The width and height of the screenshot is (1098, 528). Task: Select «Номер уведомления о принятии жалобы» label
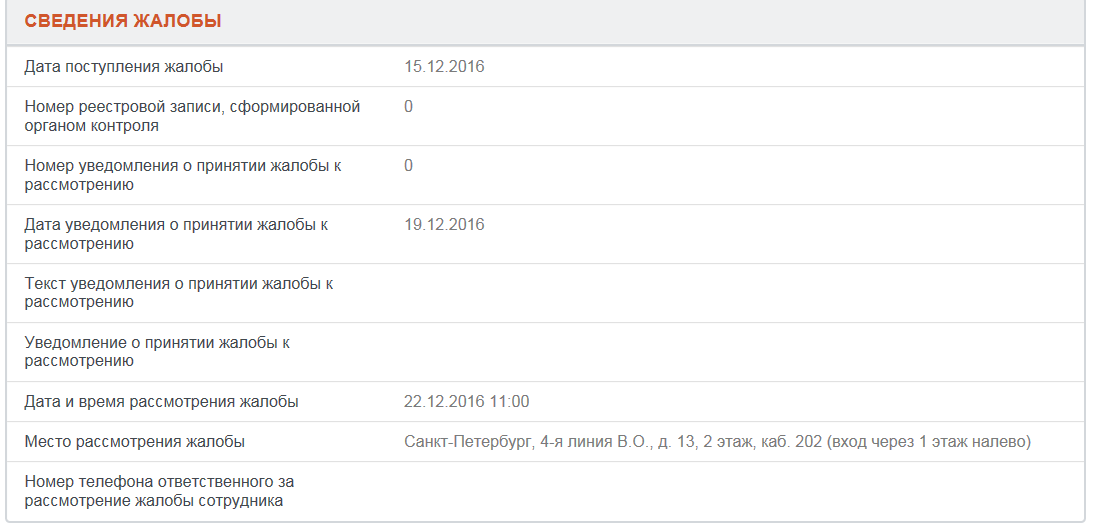(x=183, y=175)
